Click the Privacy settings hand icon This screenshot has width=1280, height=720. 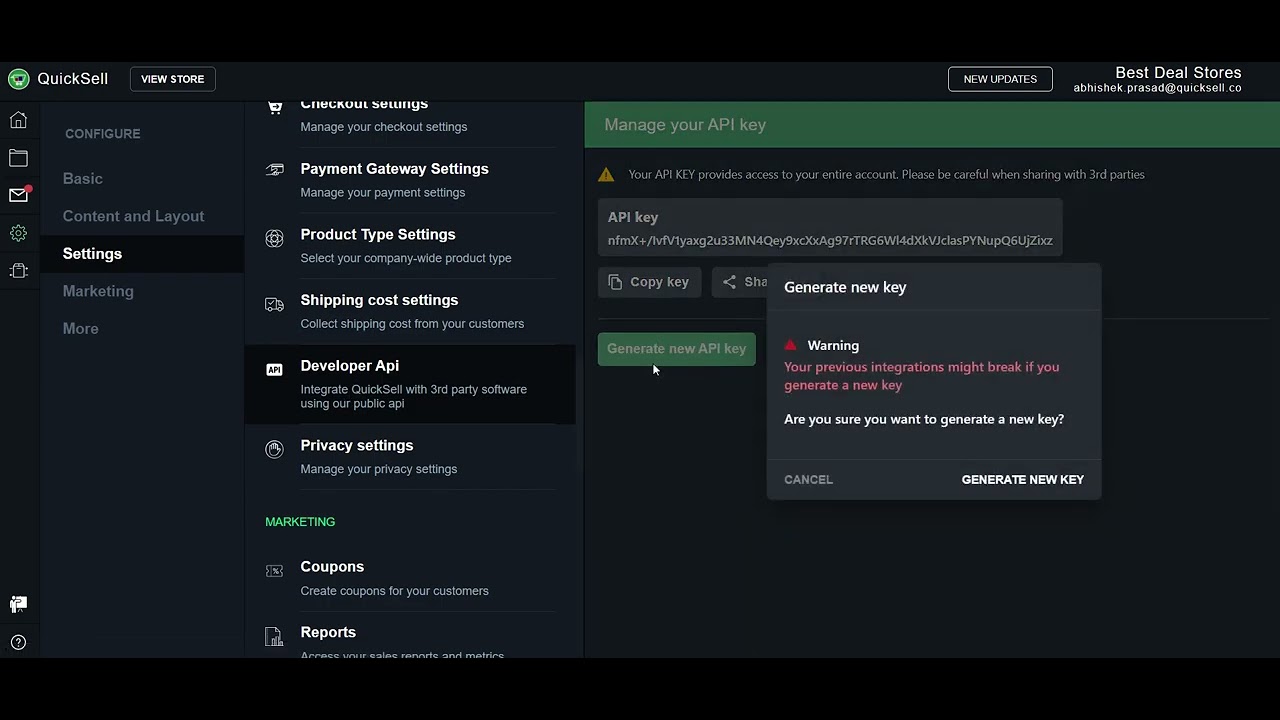coord(274,450)
